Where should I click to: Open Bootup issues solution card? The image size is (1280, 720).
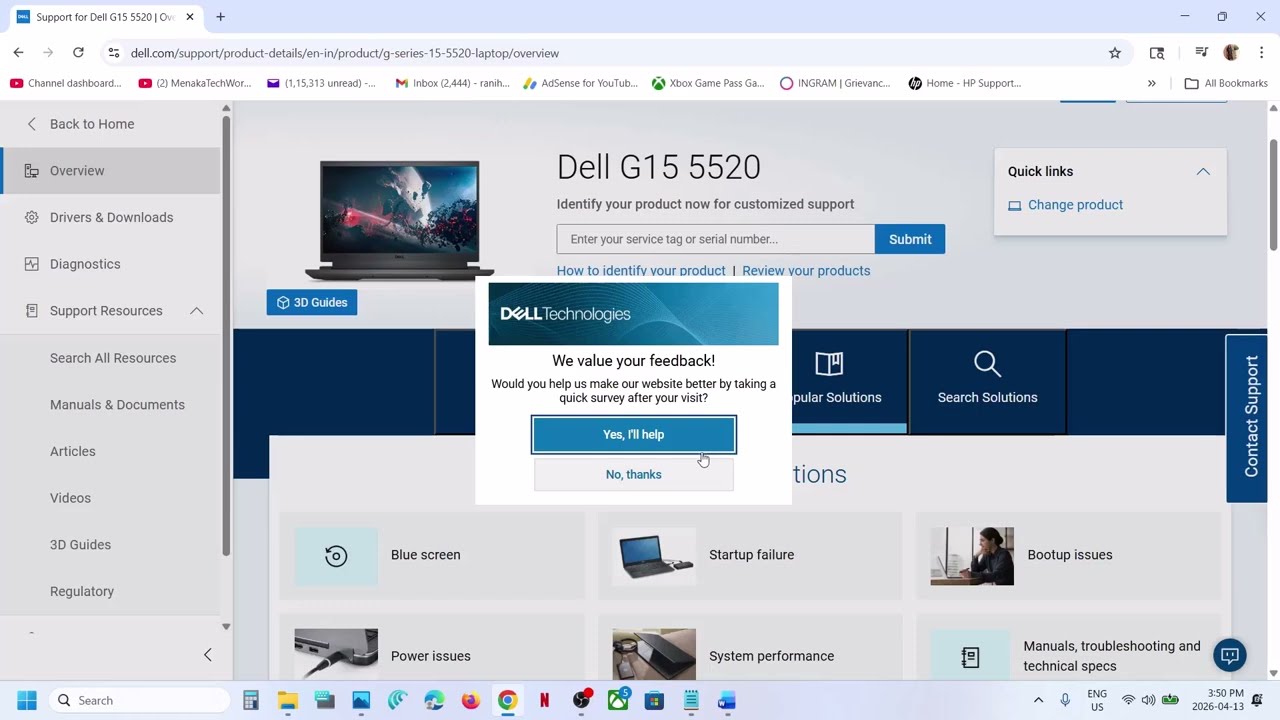(1068, 555)
